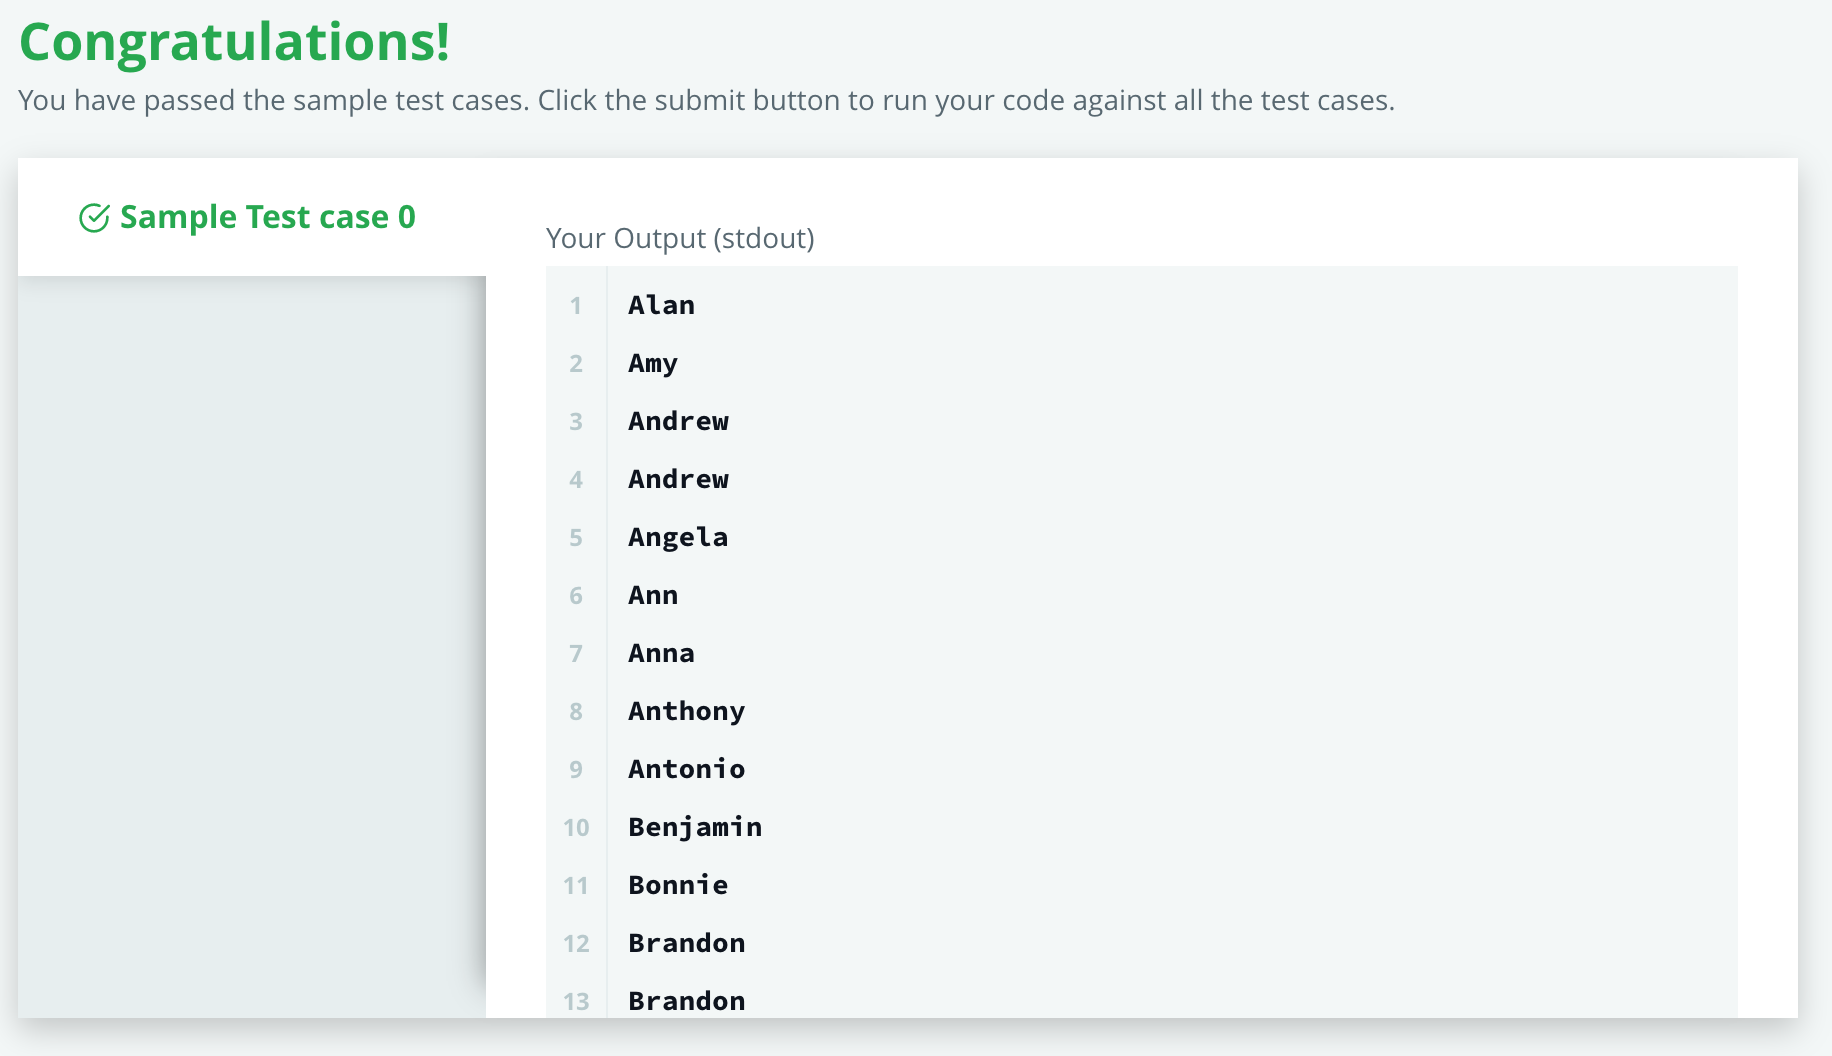Click the Angela output line
Image resolution: width=1832 pixels, height=1056 pixels.
(677, 537)
